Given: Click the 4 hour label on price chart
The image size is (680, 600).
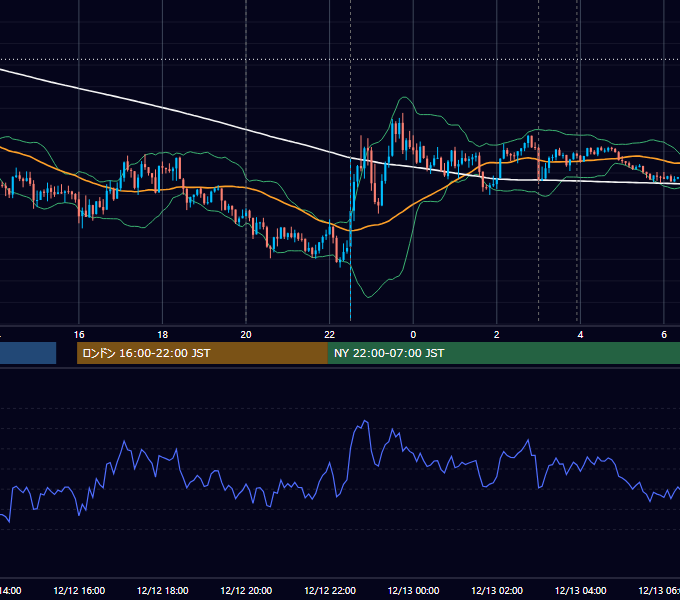Looking at the screenshot, I should point(580,335).
